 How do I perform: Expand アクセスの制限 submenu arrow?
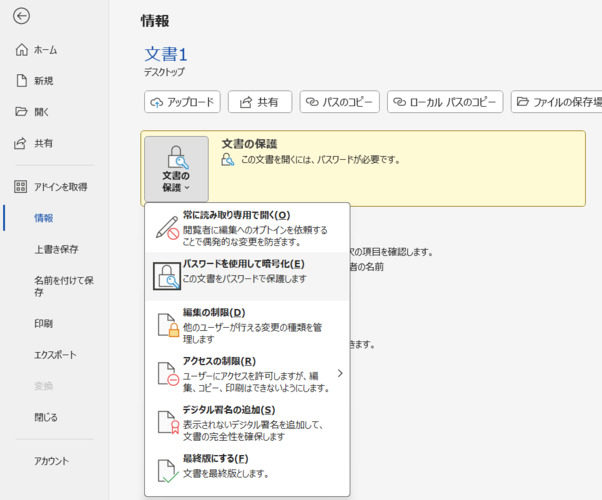tap(340, 373)
